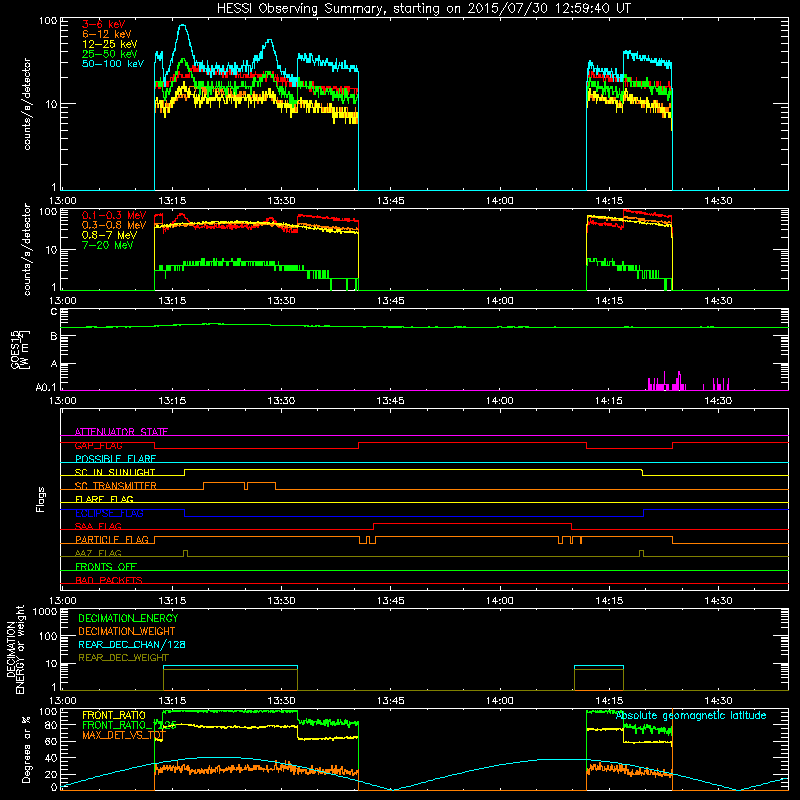This screenshot has height=800, width=800.
Task: Select the SC_IN_SUNLIGHT flag label
Action: [115, 472]
